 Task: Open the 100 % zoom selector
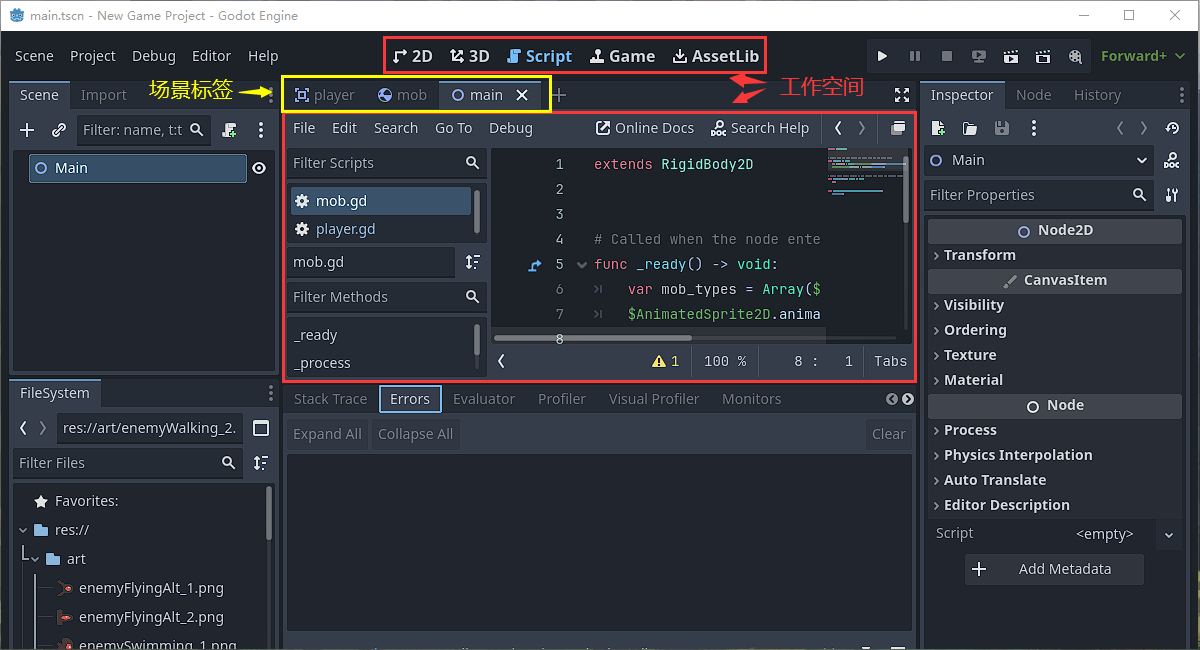724,361
